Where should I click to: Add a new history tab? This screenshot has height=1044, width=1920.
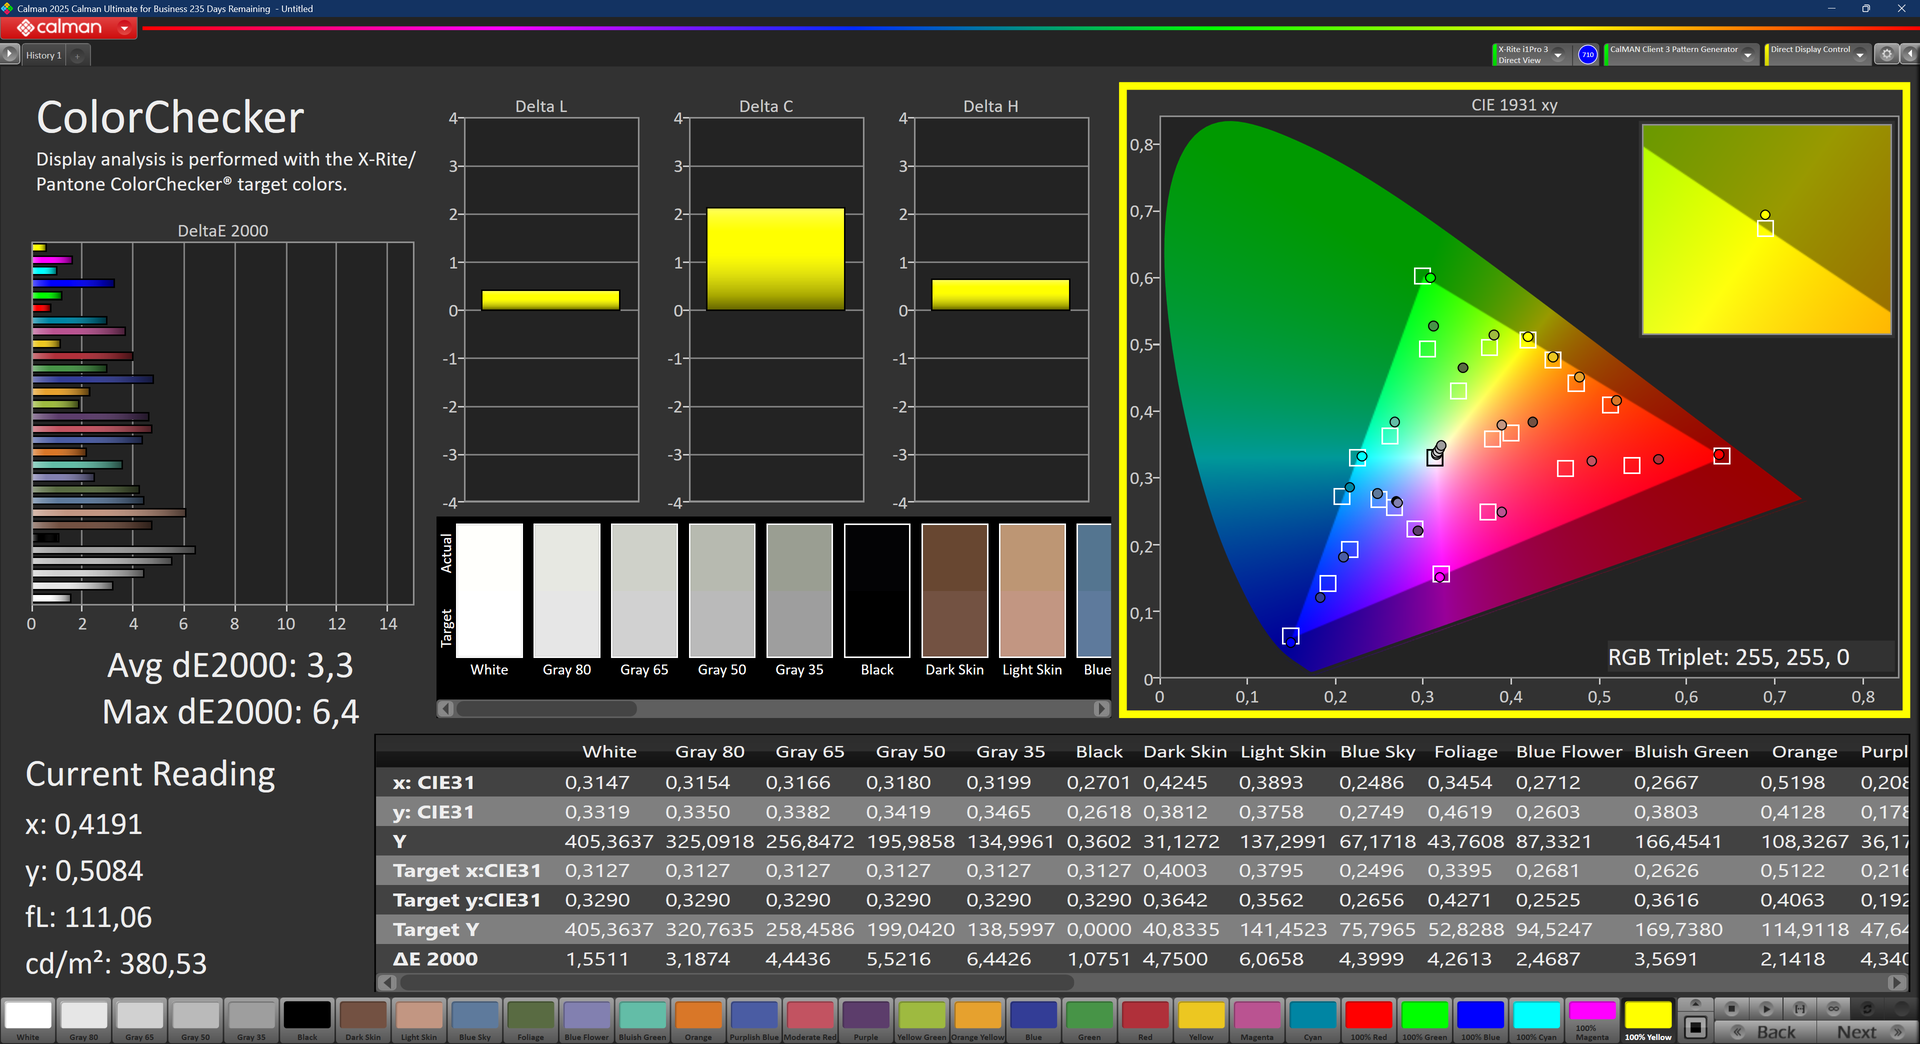78,56
